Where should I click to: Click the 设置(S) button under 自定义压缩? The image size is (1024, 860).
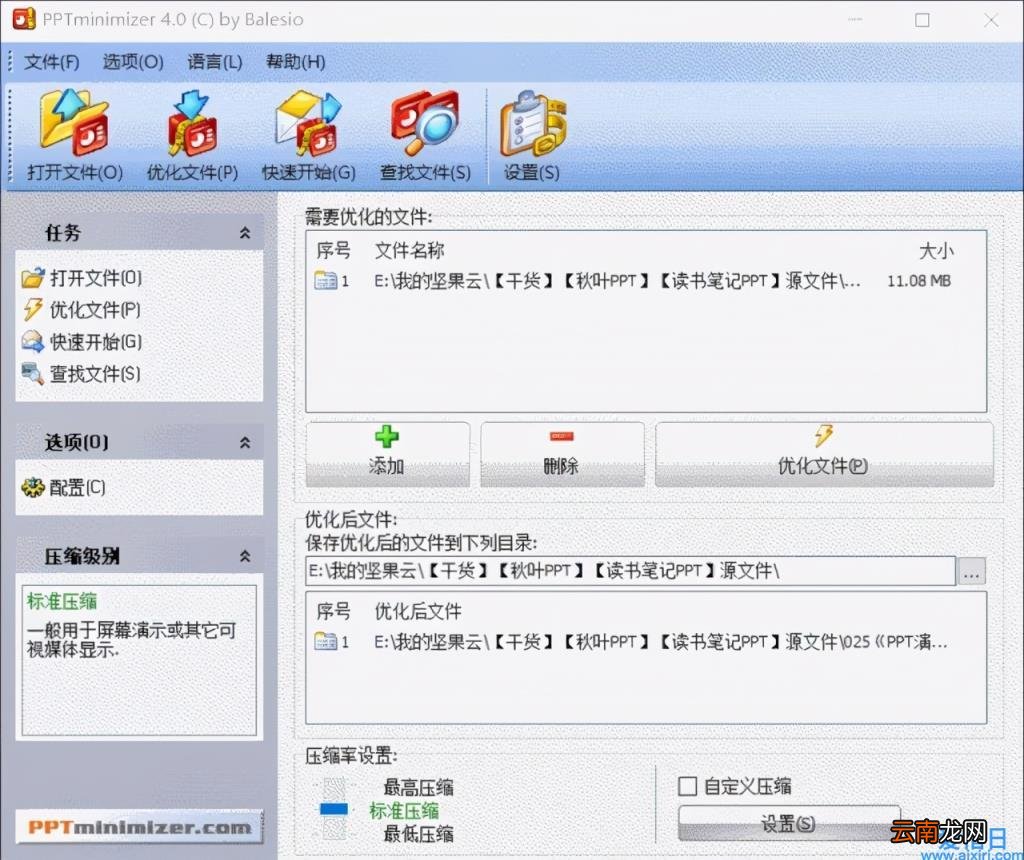788,823
